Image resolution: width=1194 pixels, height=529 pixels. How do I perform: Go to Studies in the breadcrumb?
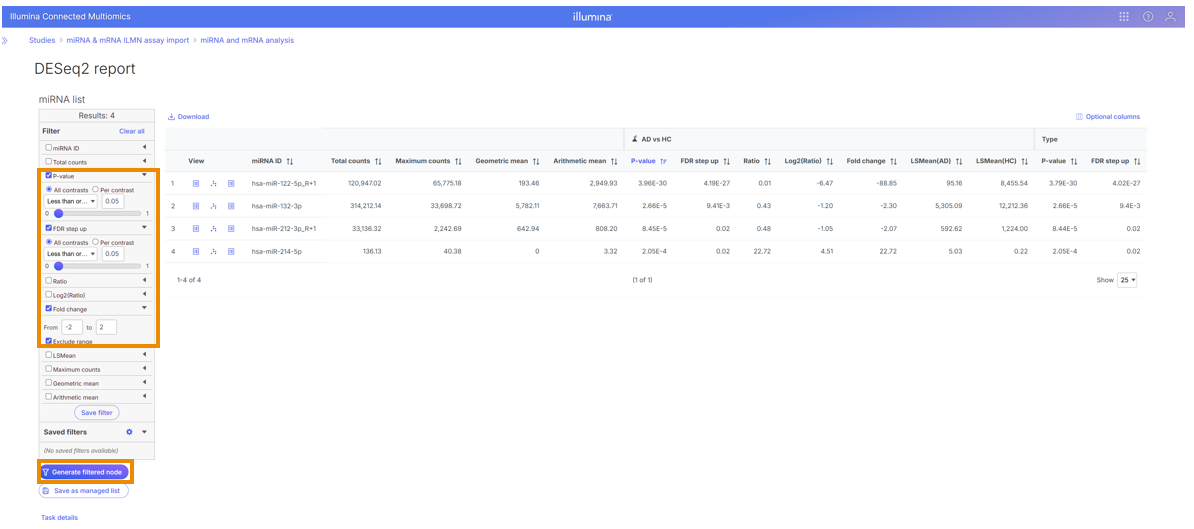point(42,41)
